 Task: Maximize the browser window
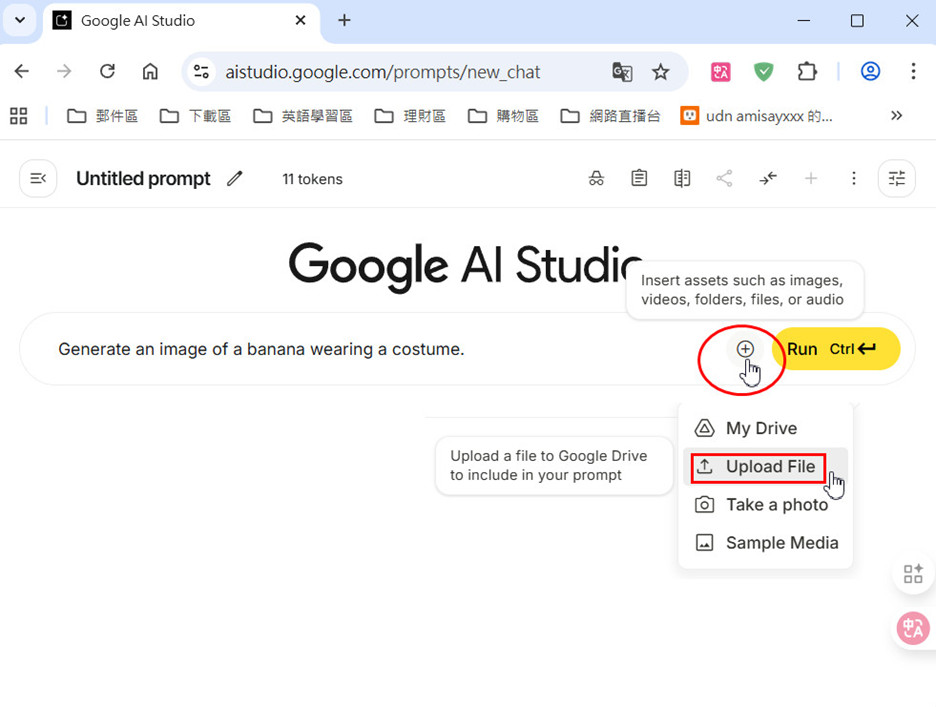click(857, 20)
